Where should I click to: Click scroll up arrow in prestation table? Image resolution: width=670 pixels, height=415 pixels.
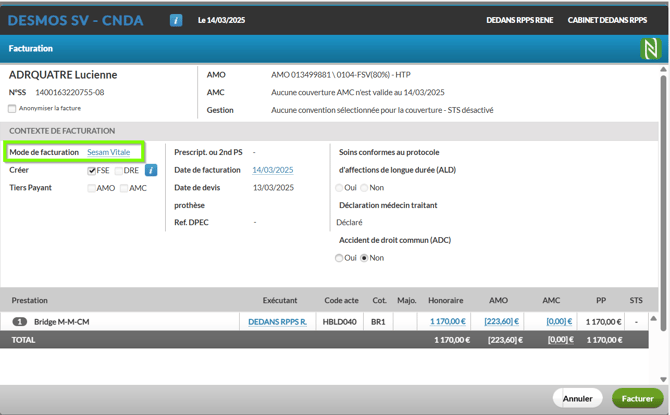[x=654, y=319]
